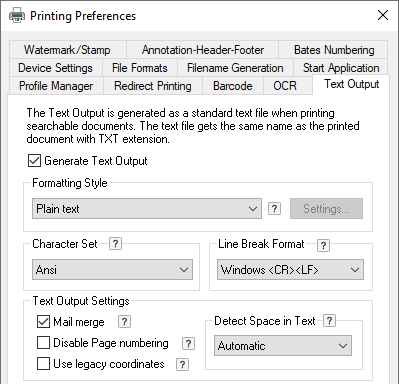Check Use legacy coordinates option
The image size is (399, 384).
pyautogui.click(x=43, y=364)
